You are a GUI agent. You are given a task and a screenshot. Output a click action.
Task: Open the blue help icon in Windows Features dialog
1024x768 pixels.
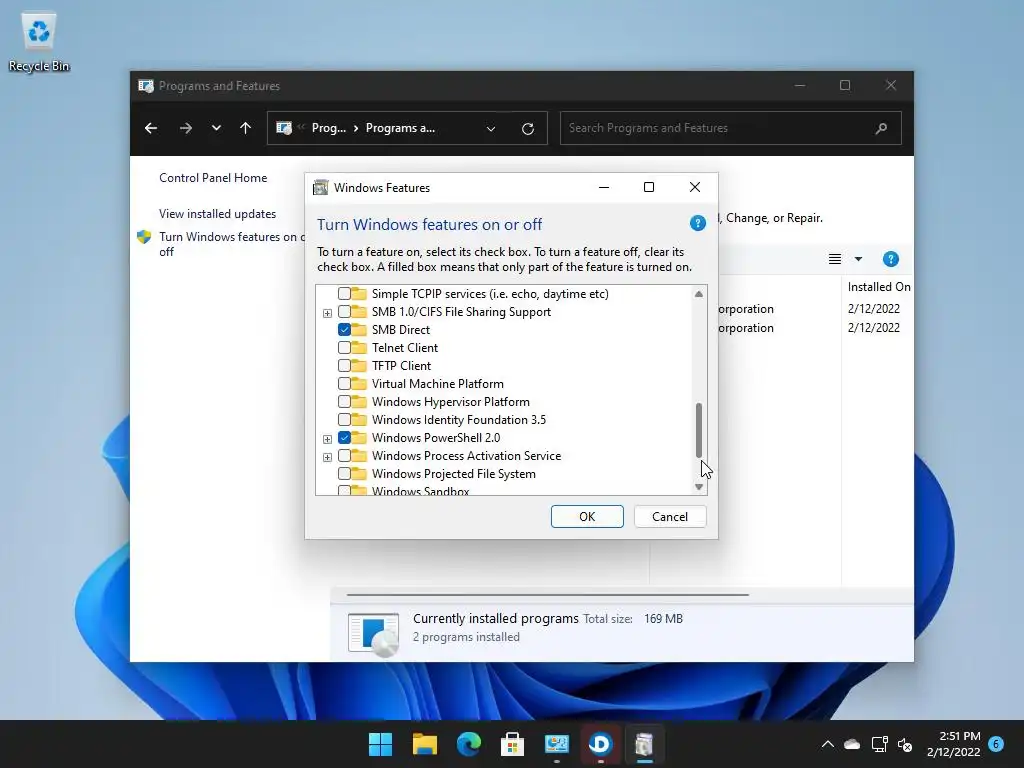click(x=697, y=223)
